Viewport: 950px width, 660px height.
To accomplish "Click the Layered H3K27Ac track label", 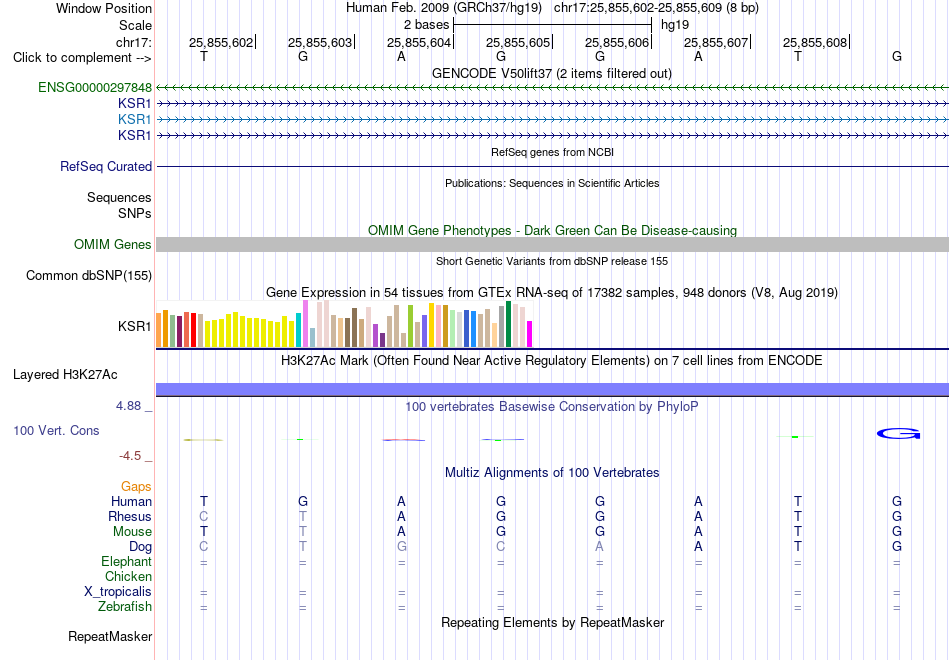I will point(65,375).
